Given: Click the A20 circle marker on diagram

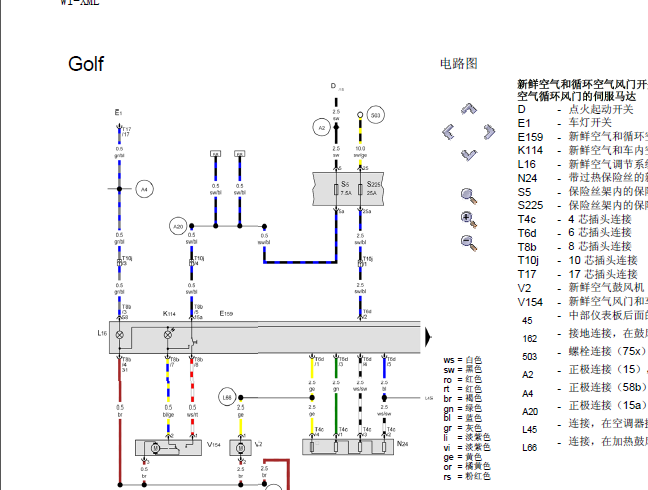Looking at the screenshot, I should (178, 226).
